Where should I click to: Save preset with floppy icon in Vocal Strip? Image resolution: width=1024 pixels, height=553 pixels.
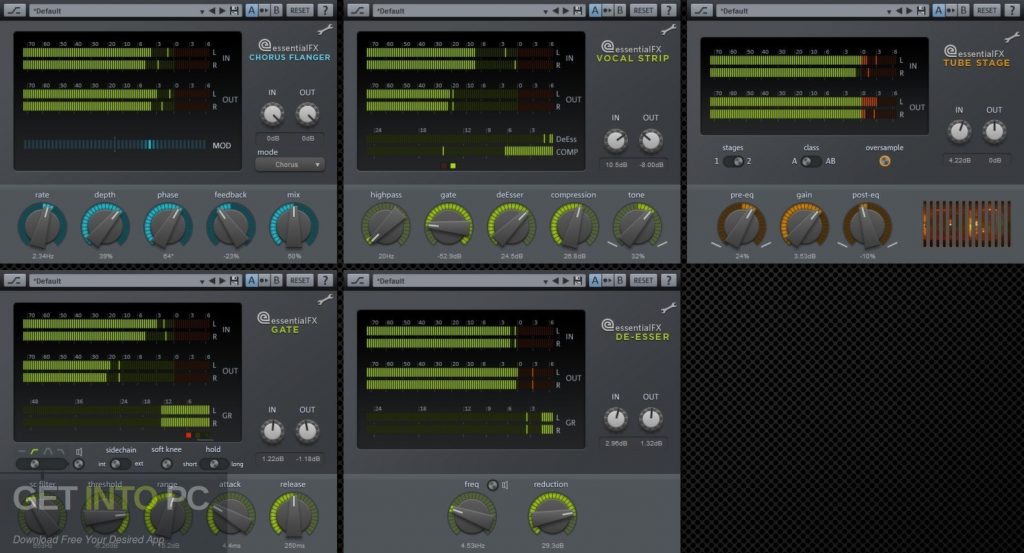pyautogui.click(x=577, y=10)
